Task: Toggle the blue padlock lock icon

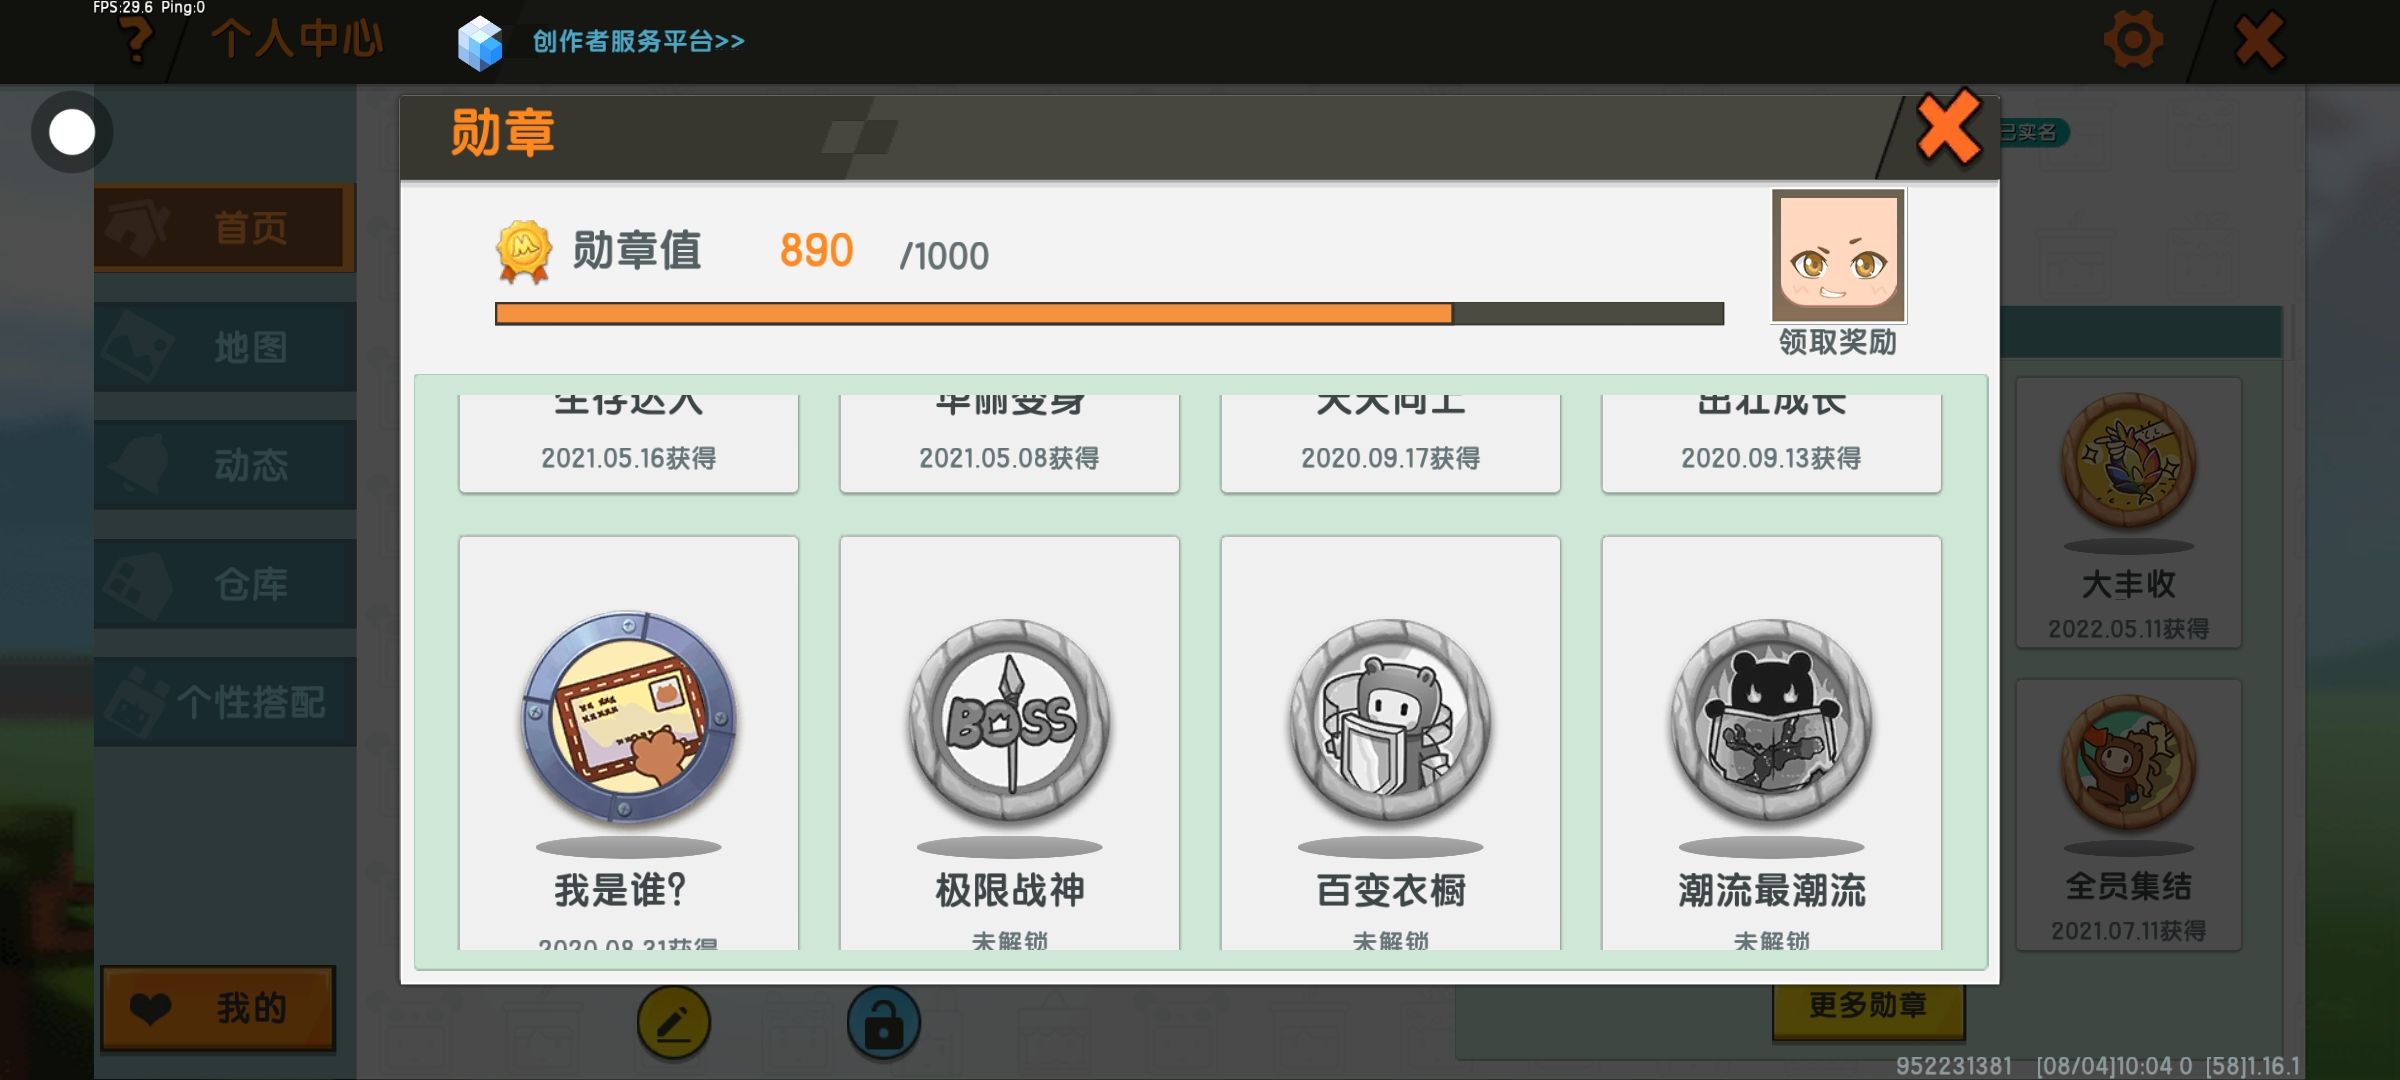Action: (883, 1022)
